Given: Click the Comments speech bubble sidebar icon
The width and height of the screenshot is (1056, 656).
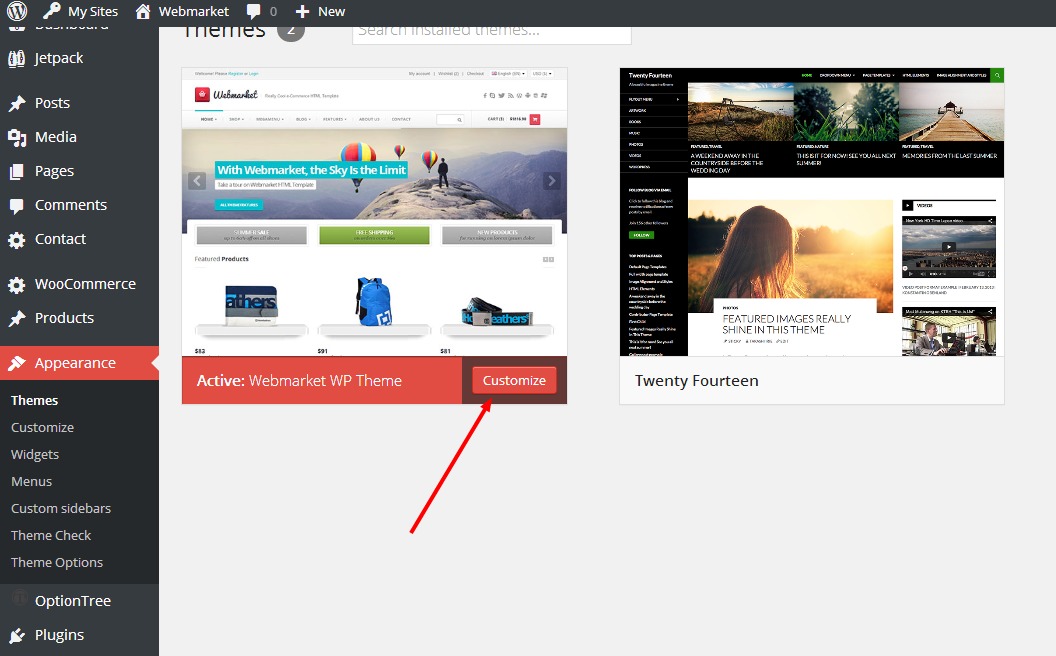Looking at the screenshot, I should pos(17,205).
